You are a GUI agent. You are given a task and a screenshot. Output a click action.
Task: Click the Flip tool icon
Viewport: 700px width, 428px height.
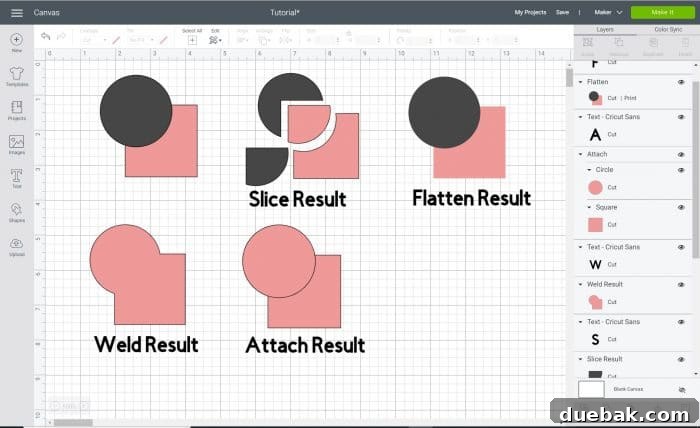coord(285,41)
